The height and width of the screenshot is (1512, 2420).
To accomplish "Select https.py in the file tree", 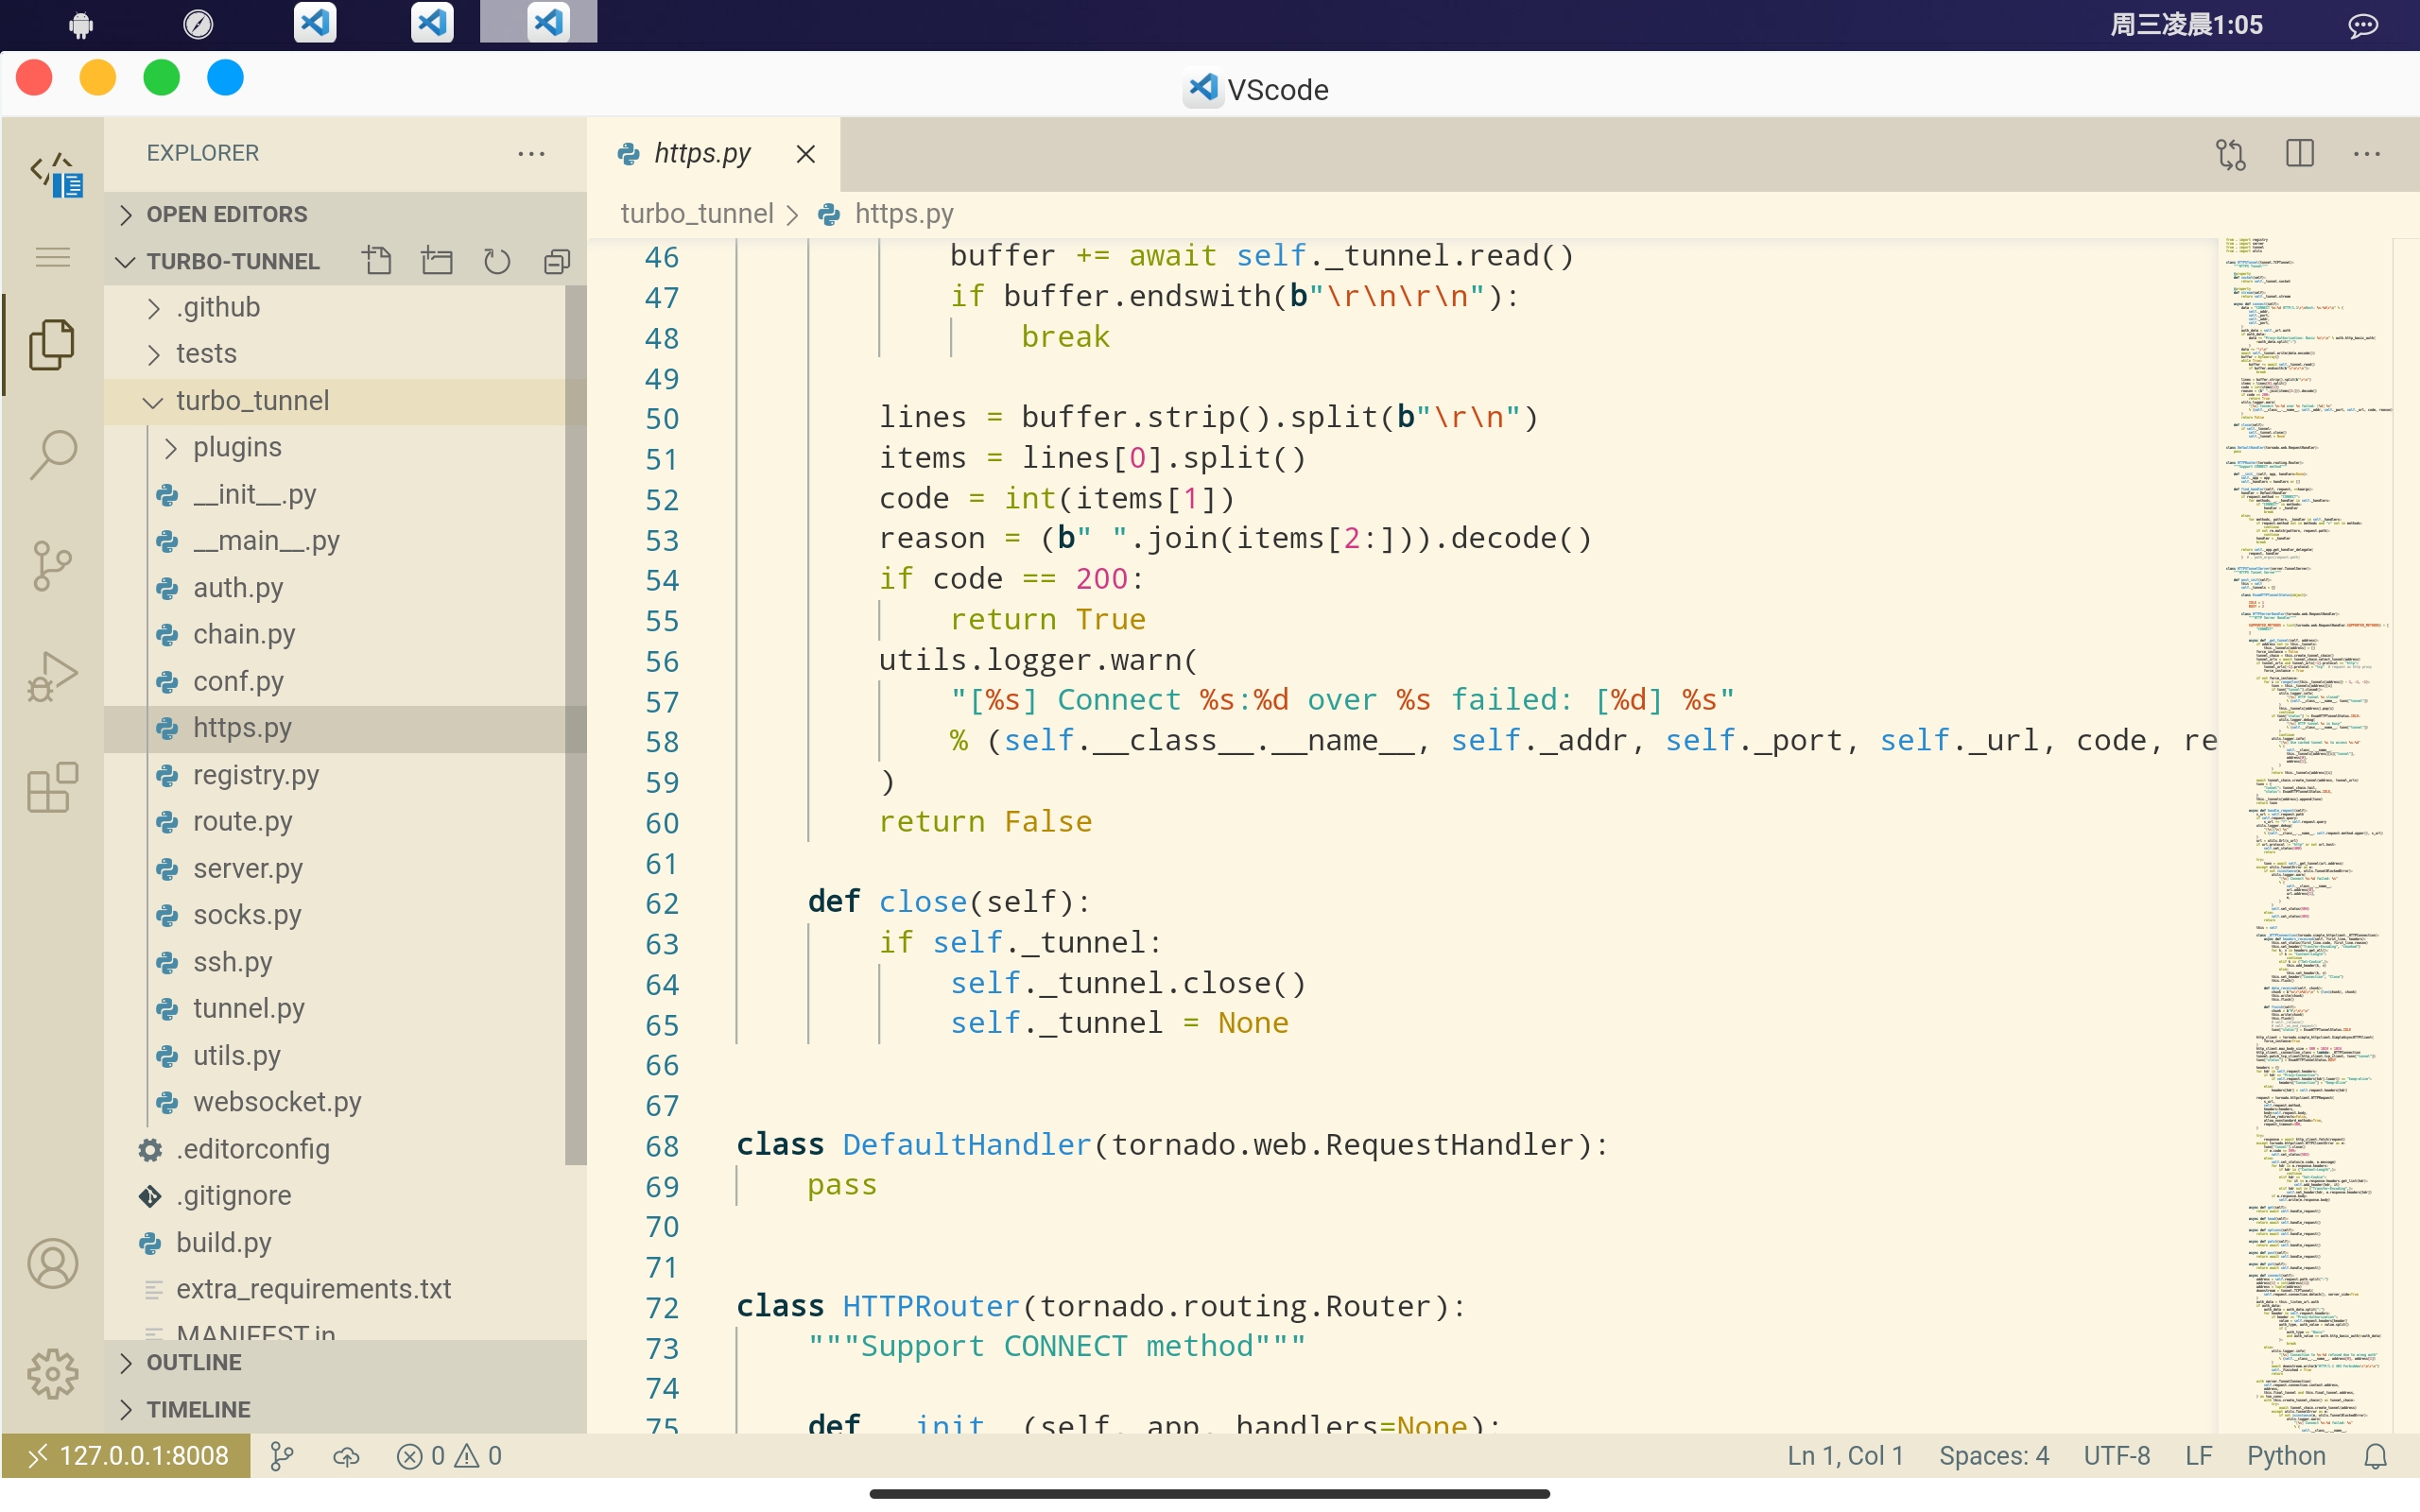I will pos(335,728).
